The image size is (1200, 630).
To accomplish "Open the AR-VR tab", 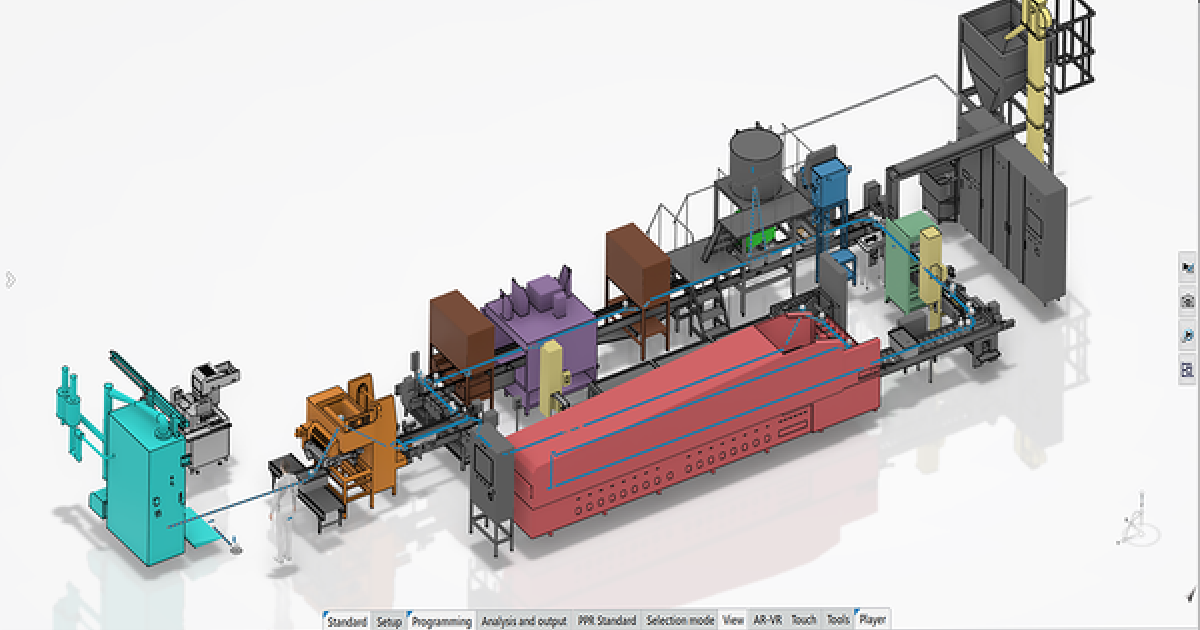I will tap(769, 620).
